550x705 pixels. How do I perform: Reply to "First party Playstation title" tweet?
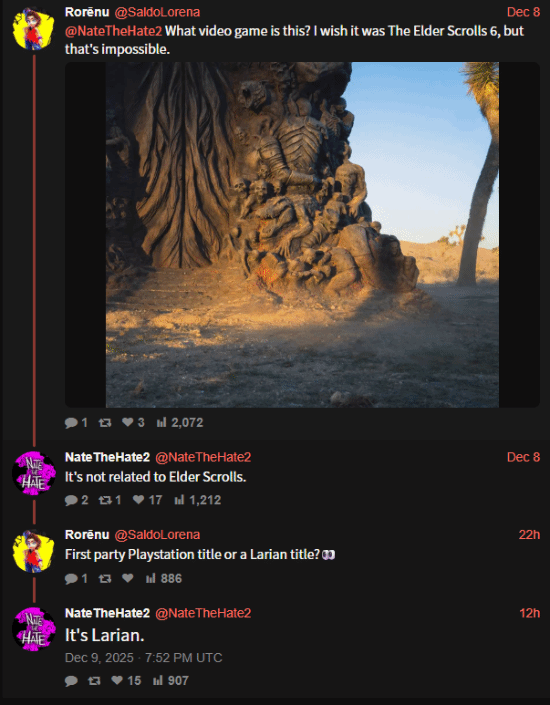click(71, 578)
